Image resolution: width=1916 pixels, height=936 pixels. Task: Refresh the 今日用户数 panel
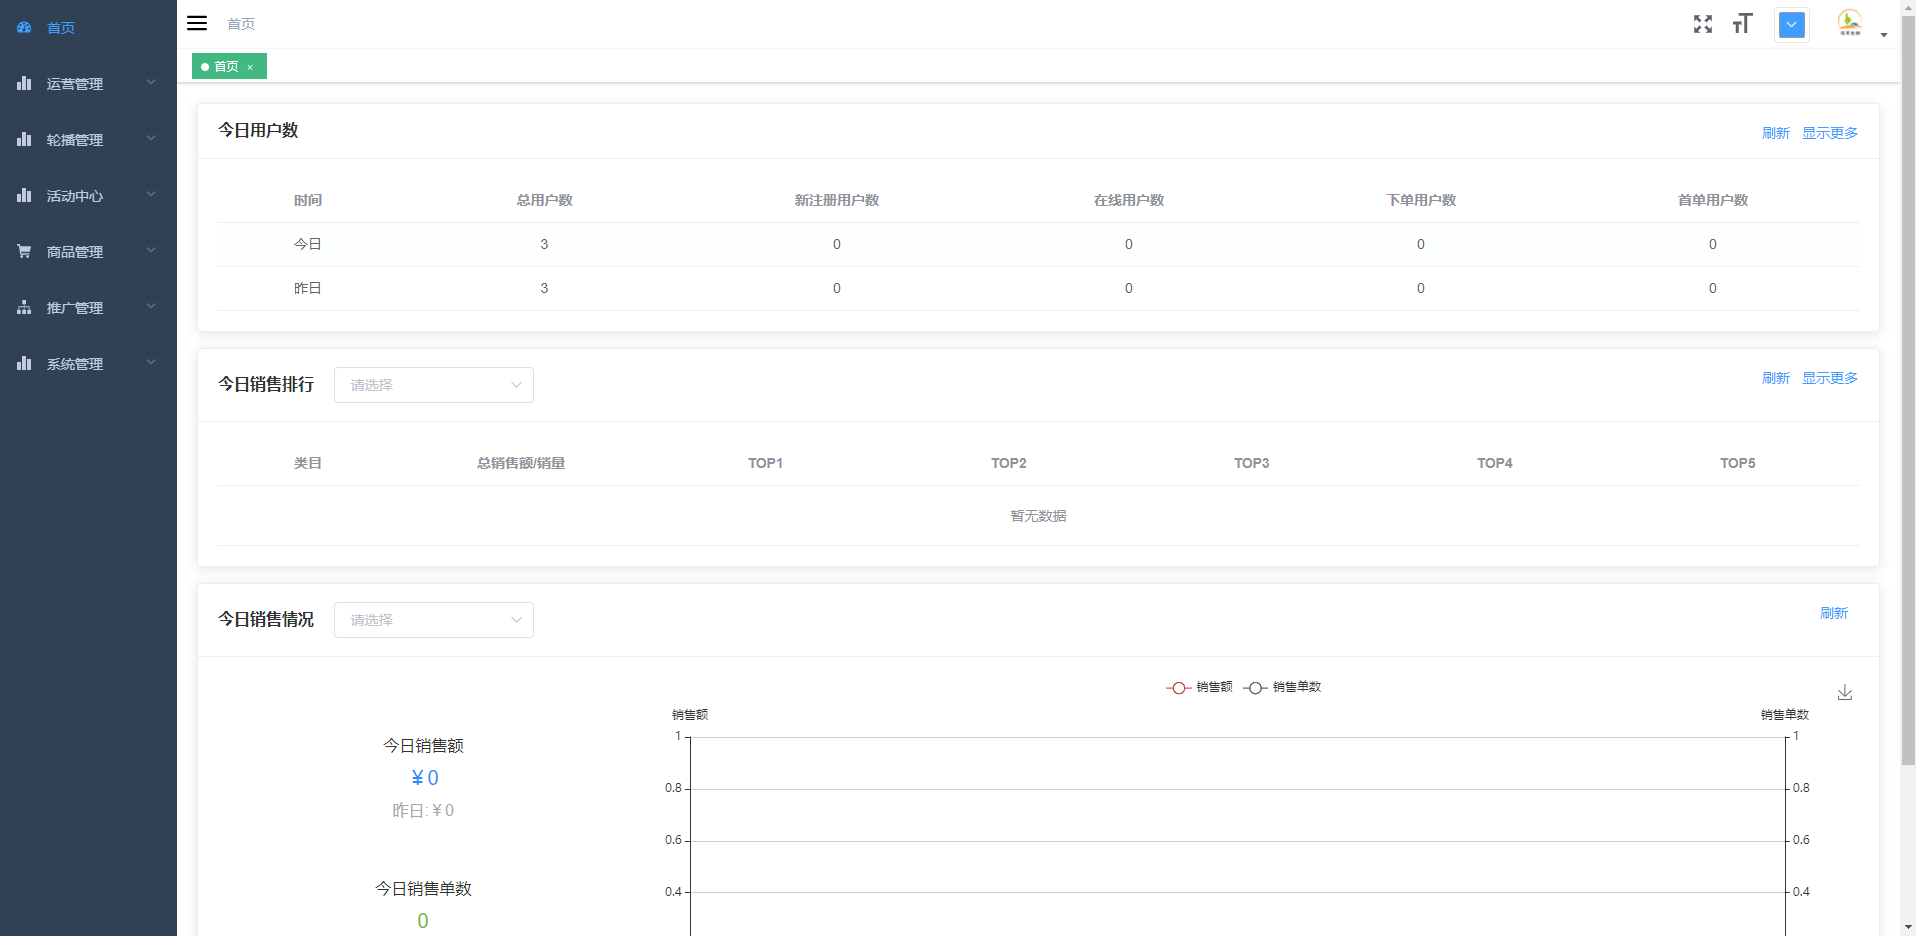point(1775,133)
